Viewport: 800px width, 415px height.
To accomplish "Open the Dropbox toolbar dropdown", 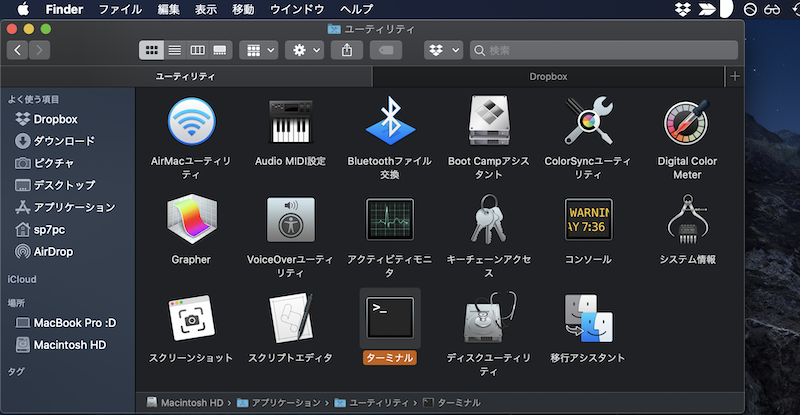I will click(x=443, y=49).
